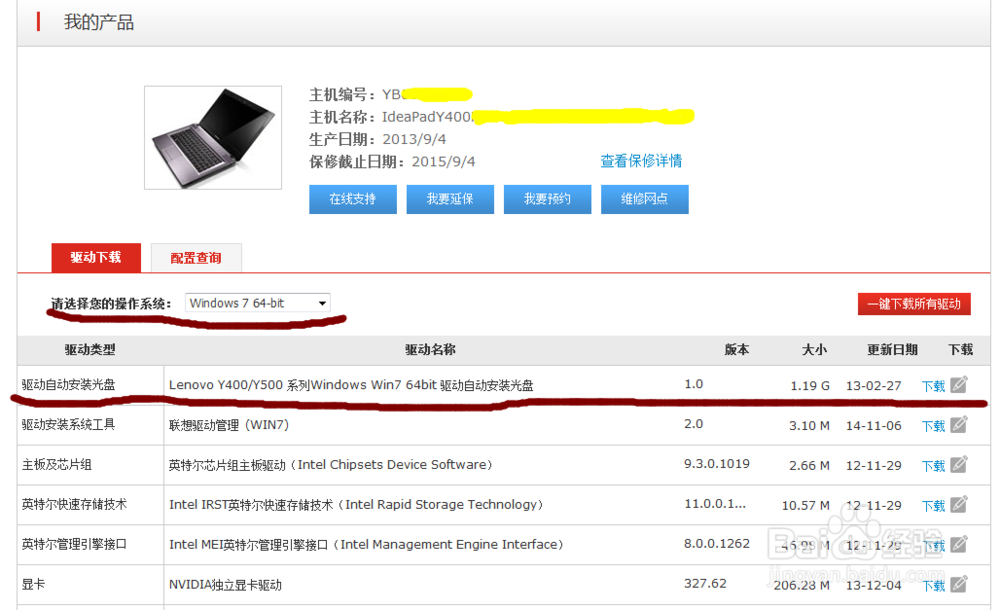Click the IdeaPad laptop product image

213,138
